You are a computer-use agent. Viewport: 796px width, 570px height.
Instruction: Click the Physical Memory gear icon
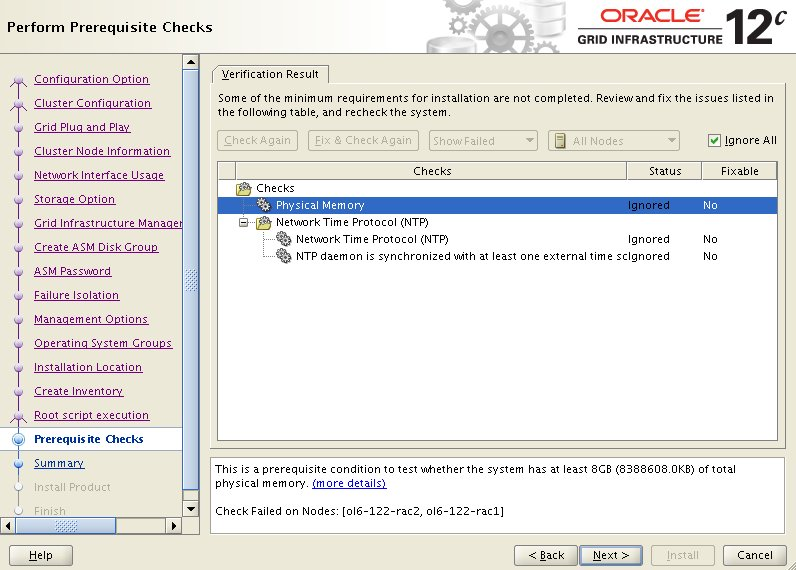click(263, 205)
